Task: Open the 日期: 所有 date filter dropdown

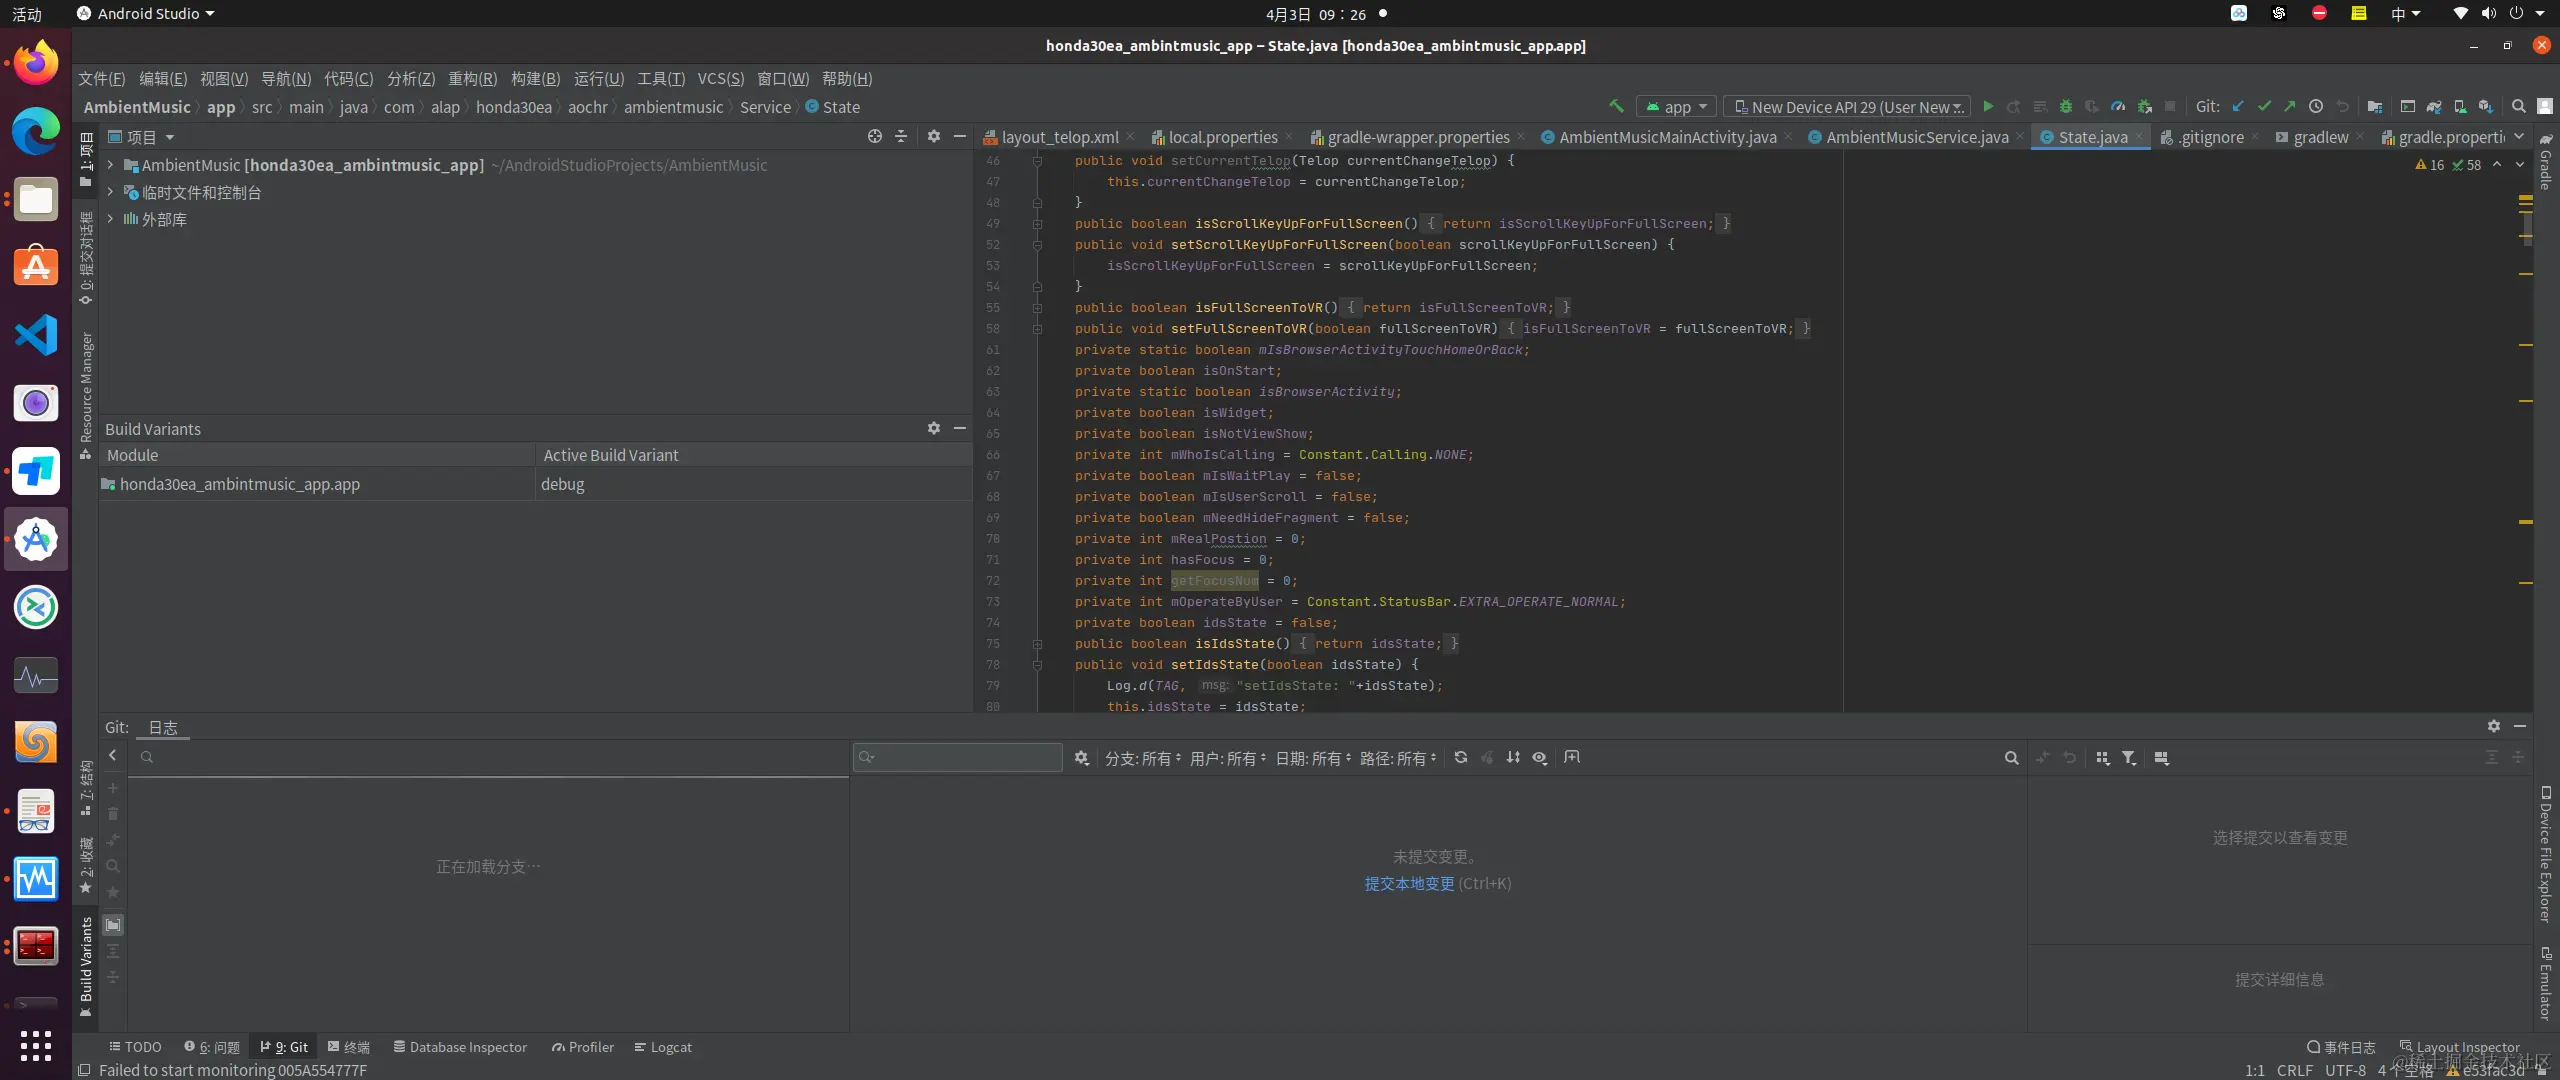Action: click(1313, 758)
